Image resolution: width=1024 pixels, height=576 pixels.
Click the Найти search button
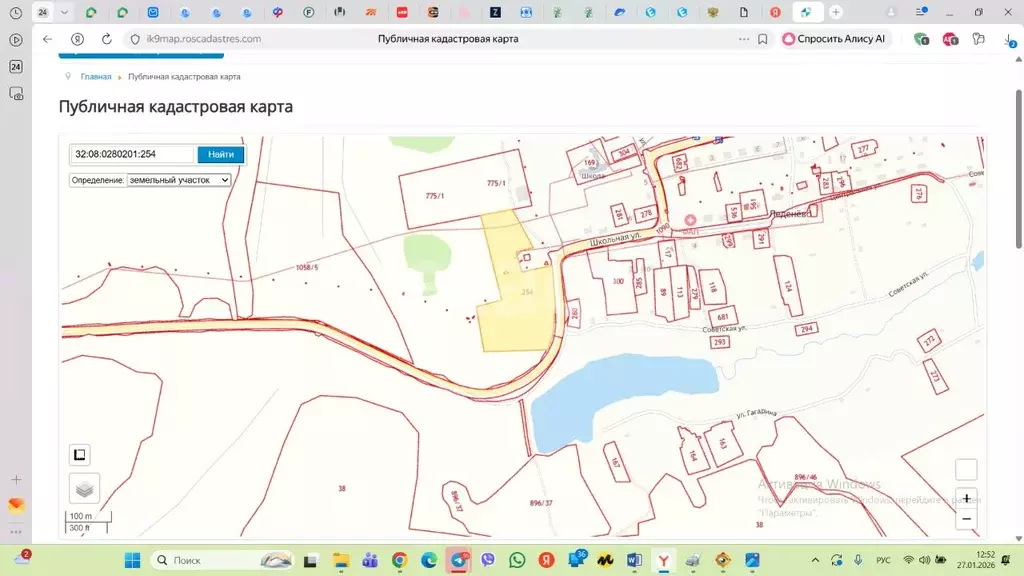pyautogui.click(x=221, y=154)
